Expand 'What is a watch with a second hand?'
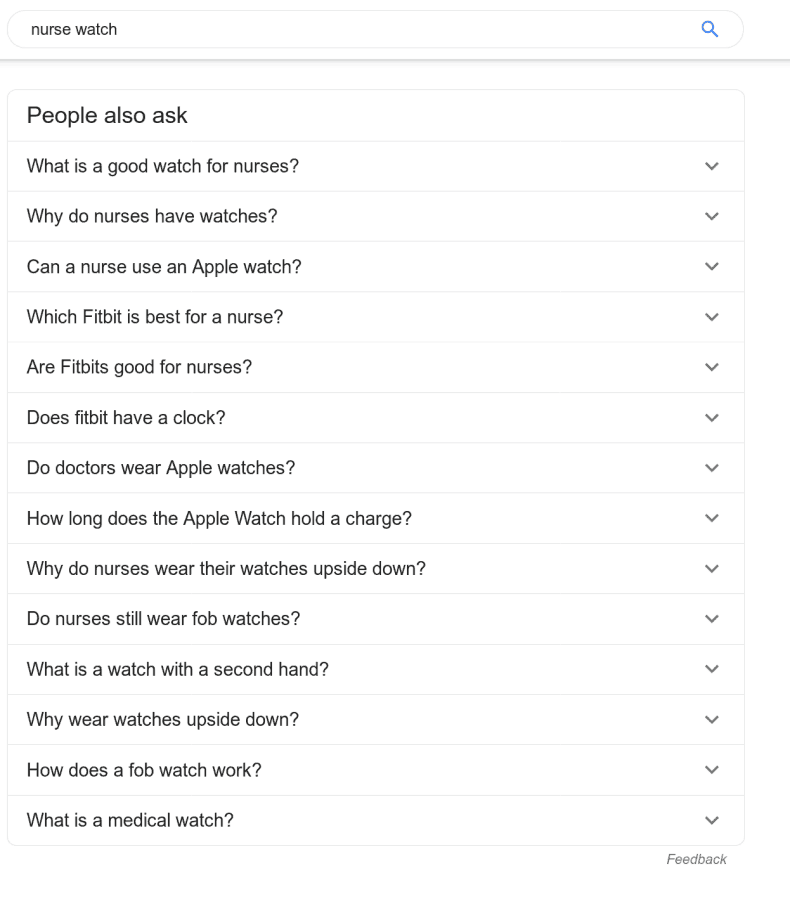 tap(178, 669)
